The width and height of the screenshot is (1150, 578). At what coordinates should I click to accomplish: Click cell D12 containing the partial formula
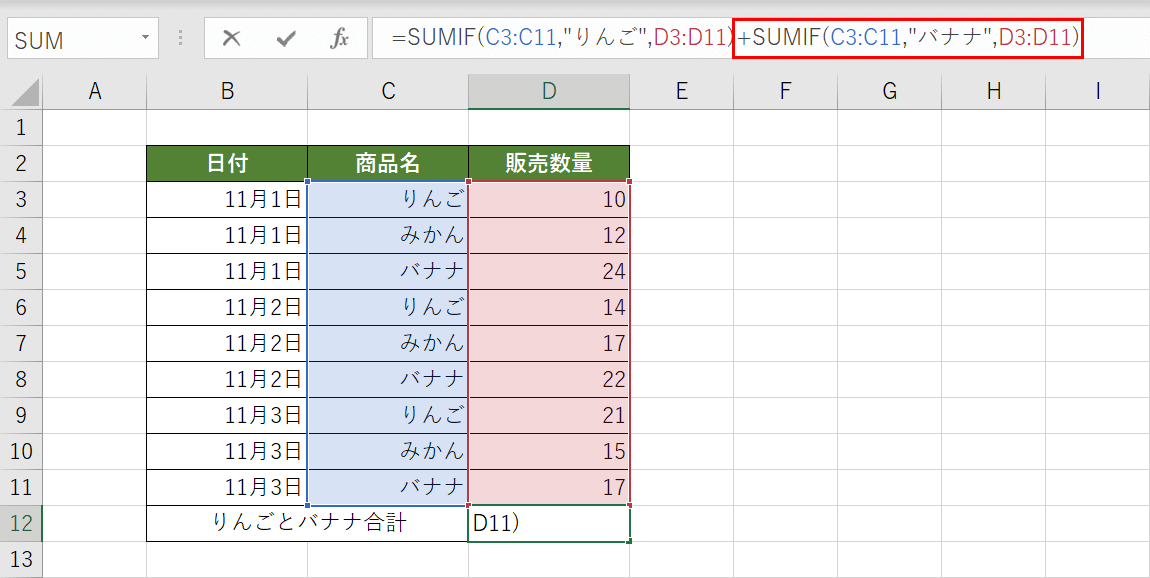548,523
